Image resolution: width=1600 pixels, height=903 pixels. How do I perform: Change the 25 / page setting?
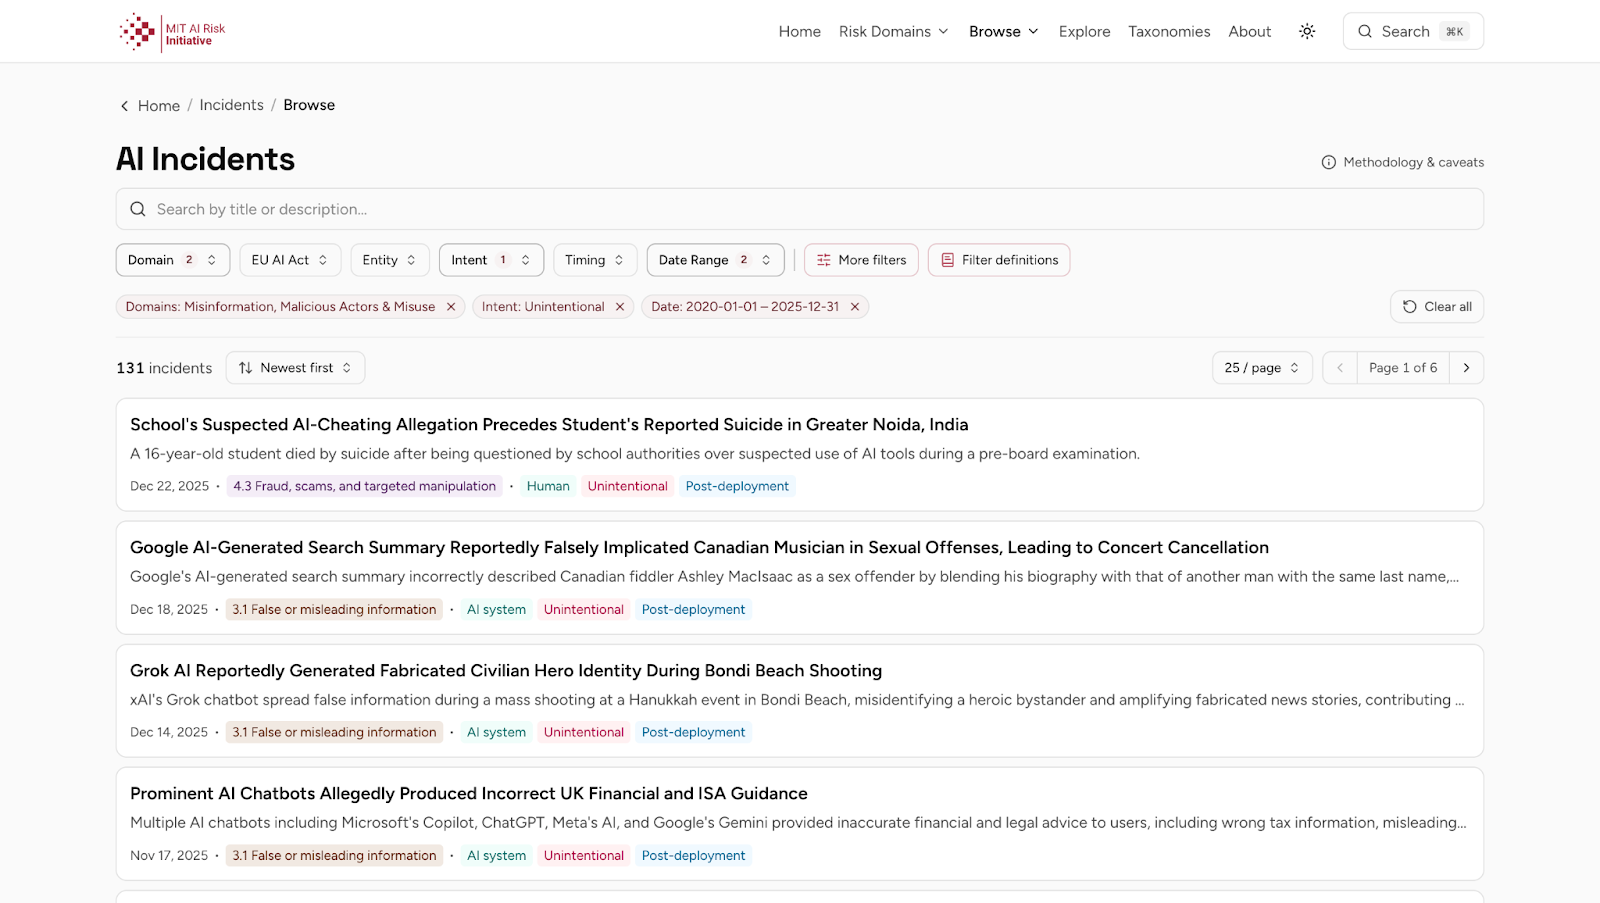(1262, 368)
